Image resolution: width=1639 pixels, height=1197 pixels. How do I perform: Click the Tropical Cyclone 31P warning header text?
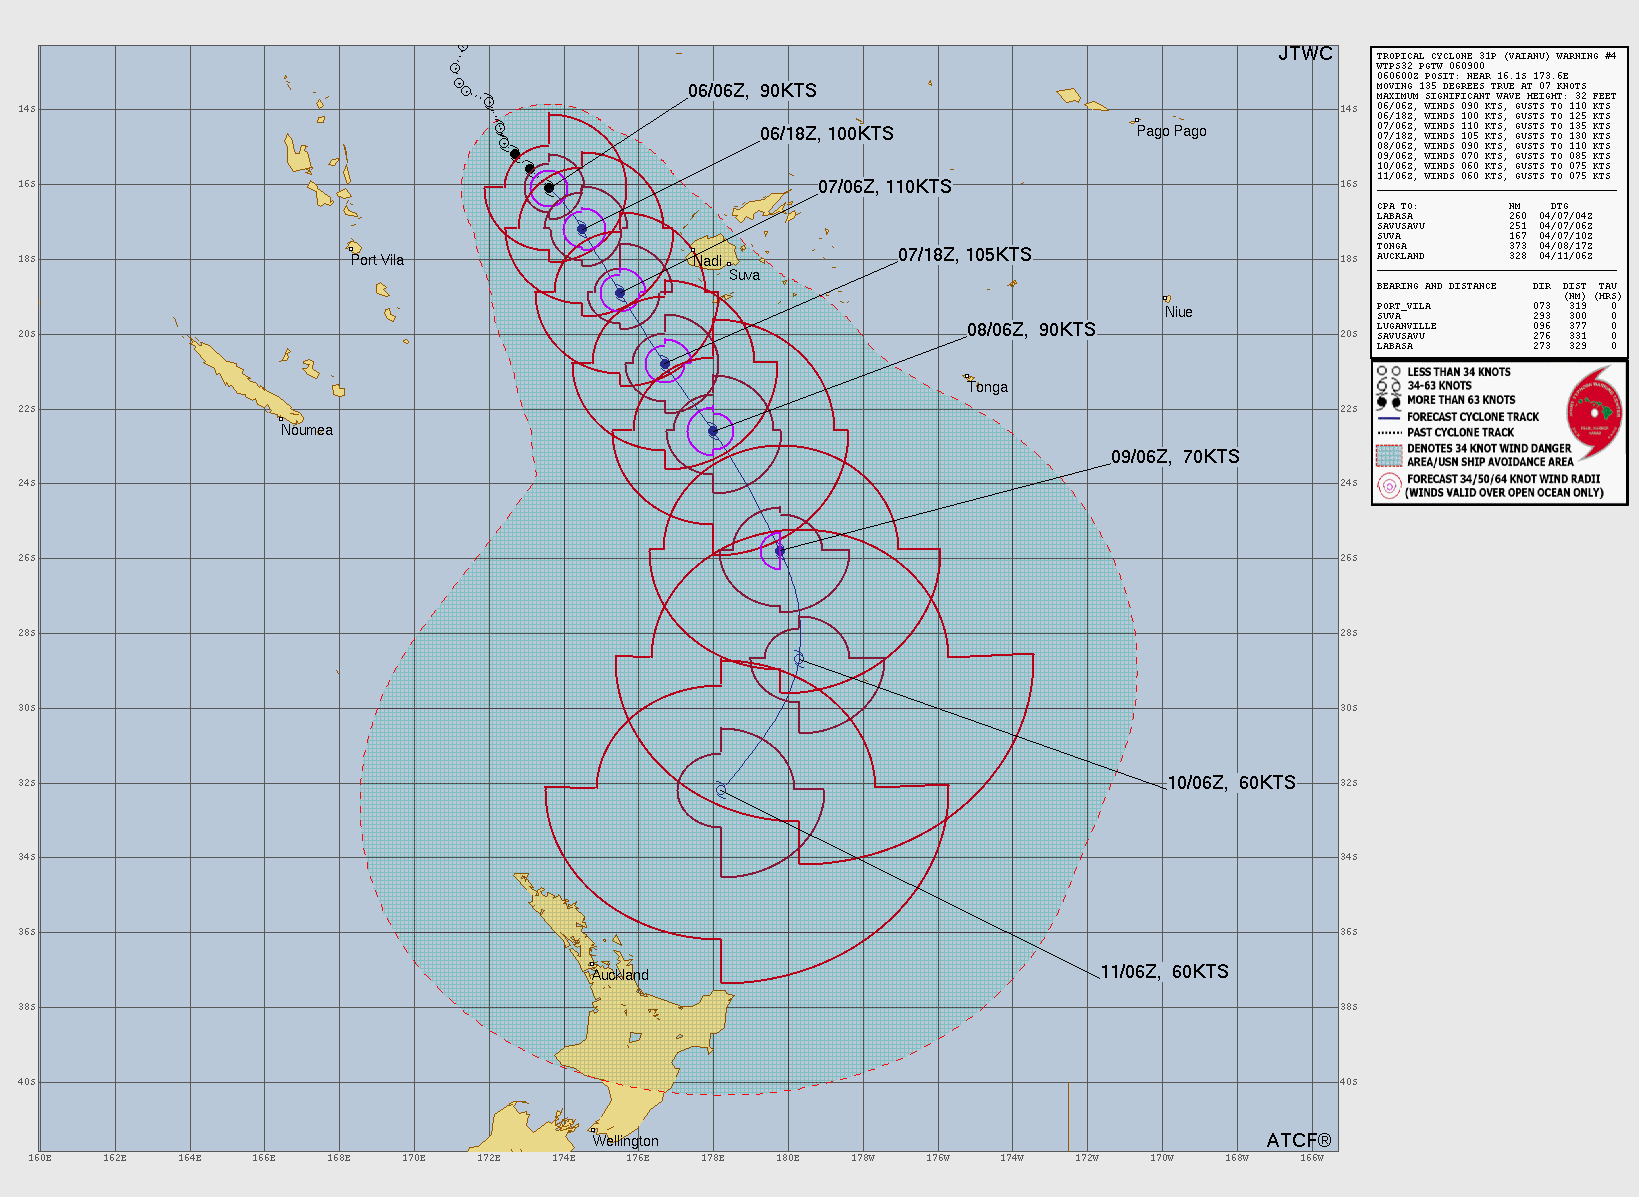point(1495,56)
